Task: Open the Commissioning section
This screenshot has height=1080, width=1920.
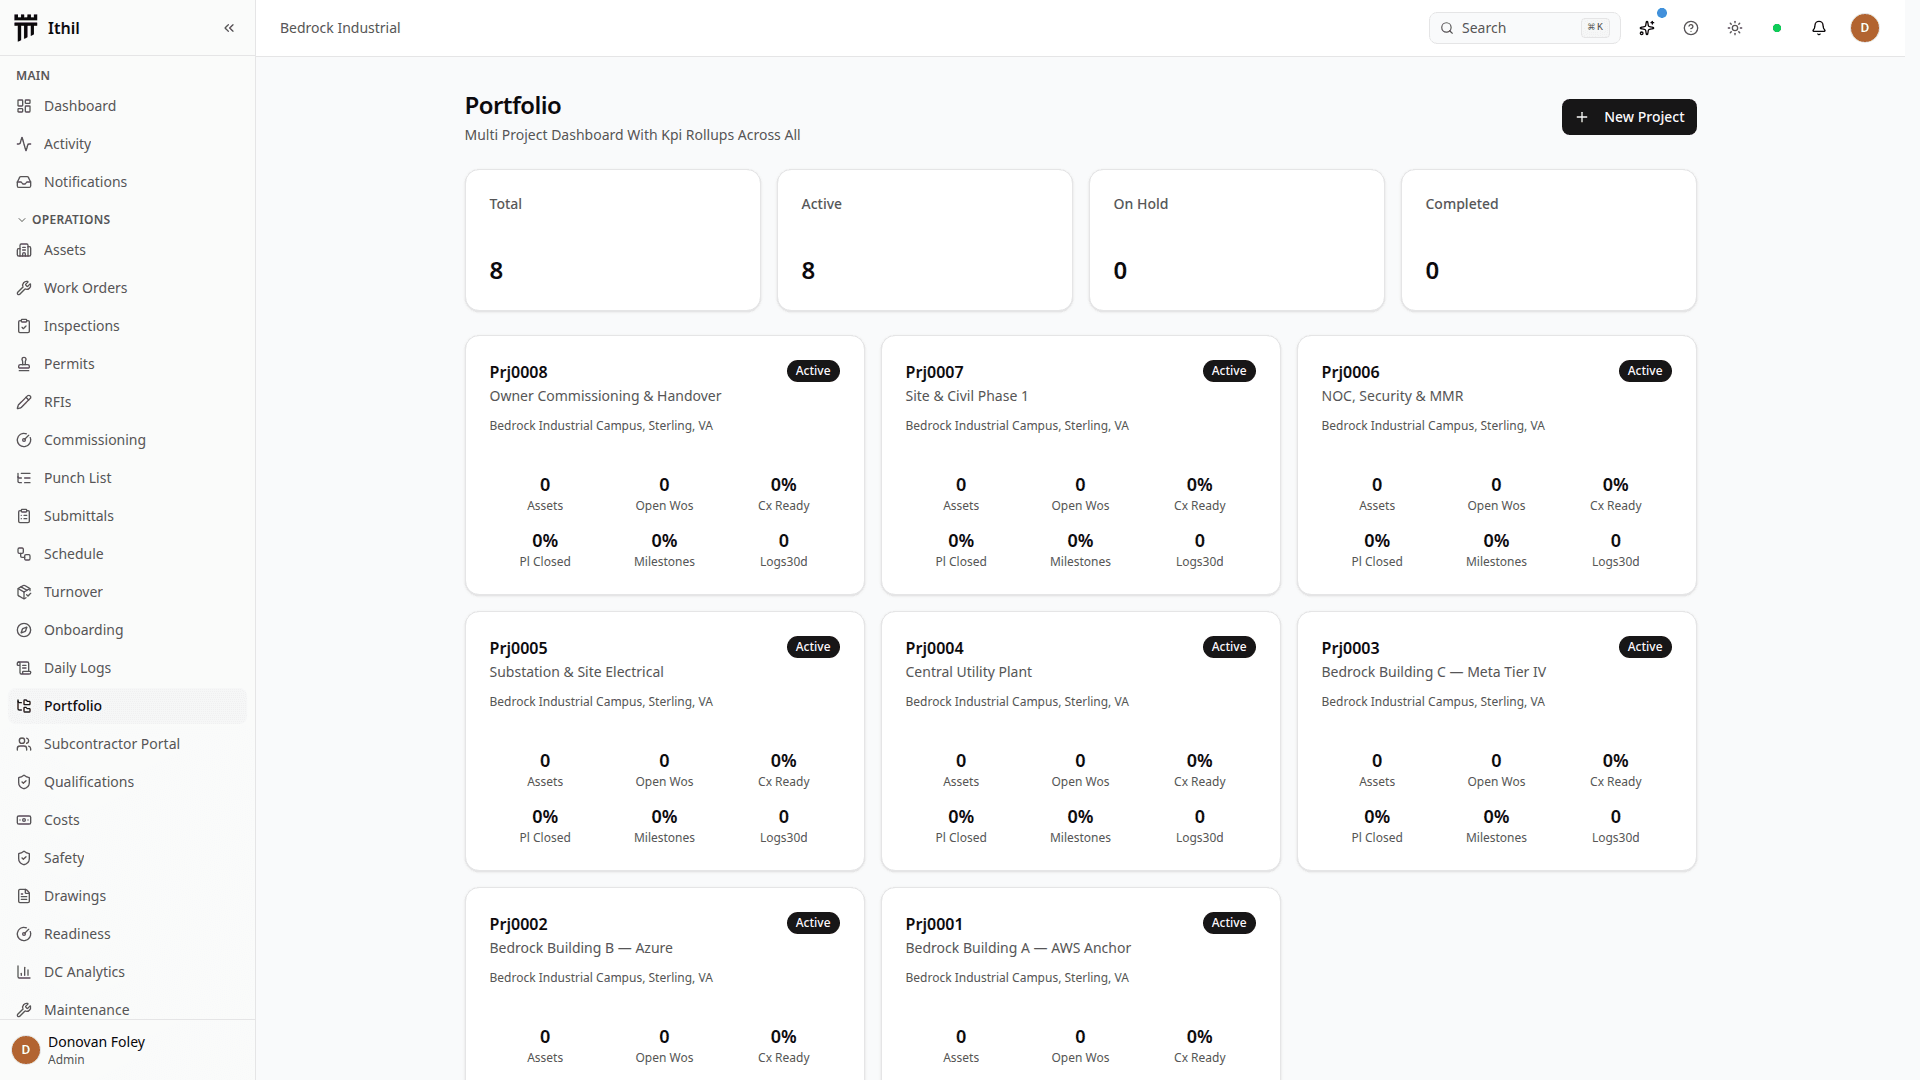Action: pyautogui.click(x=127, y=440)
